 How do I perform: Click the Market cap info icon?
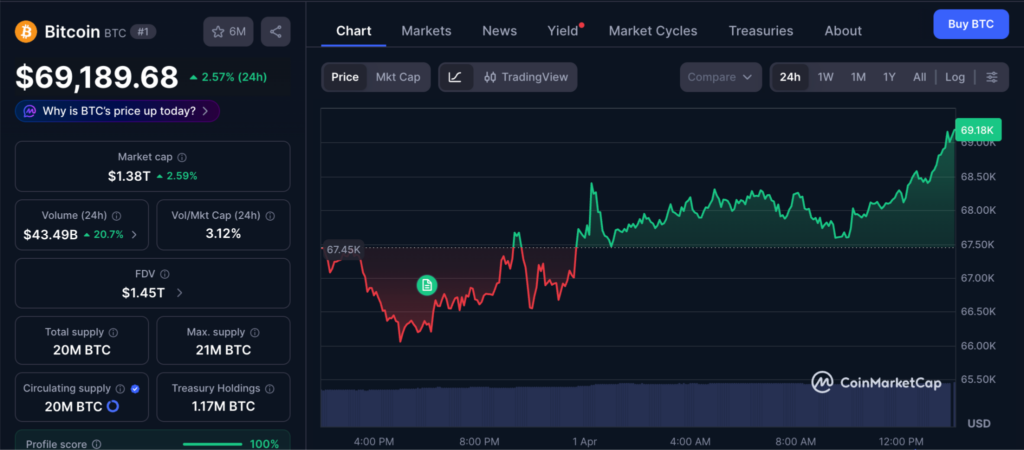[182, 157]
